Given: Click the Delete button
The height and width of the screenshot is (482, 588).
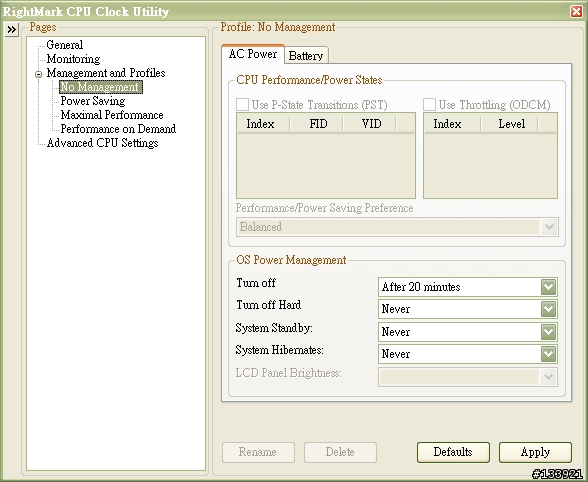Looking at the screenshot, I should [x=340, y=452].
